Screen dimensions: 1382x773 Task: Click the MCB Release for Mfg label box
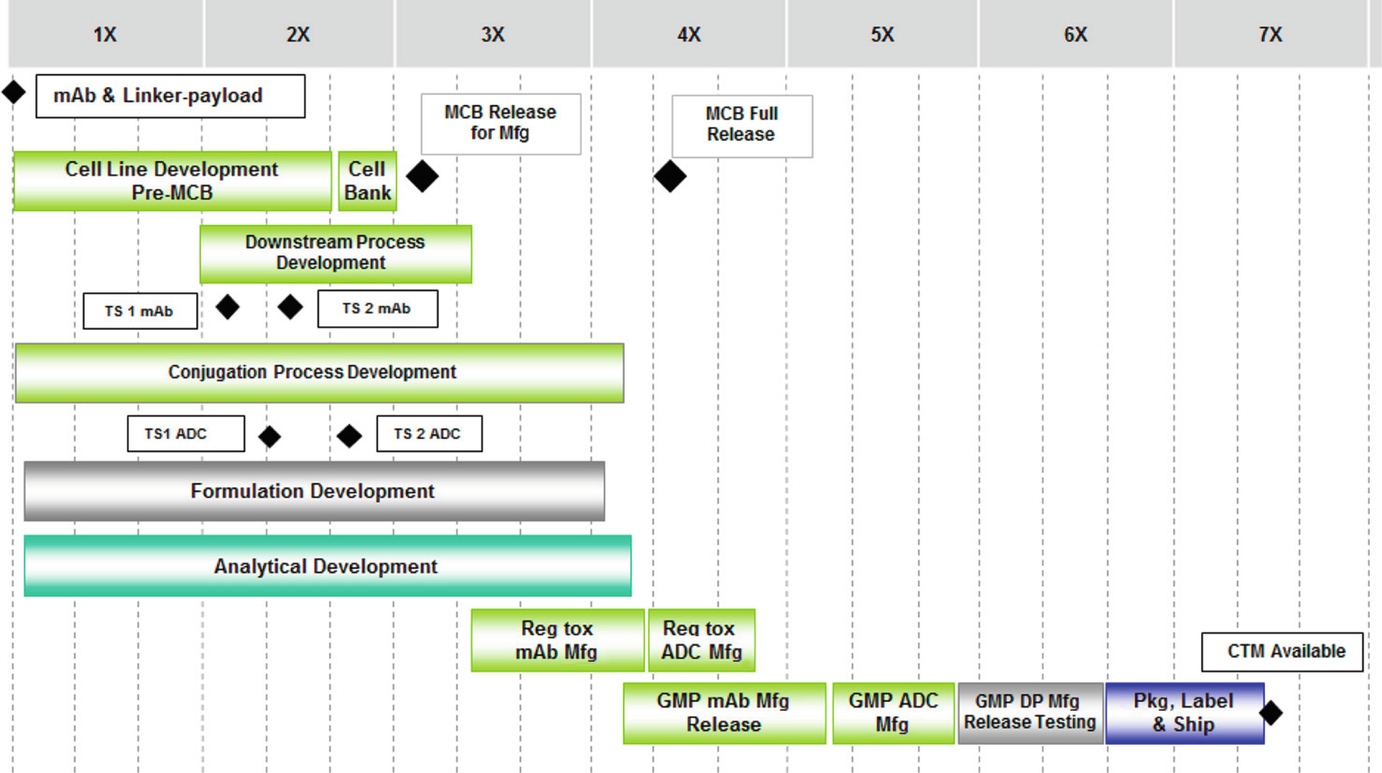pos(500,122)
